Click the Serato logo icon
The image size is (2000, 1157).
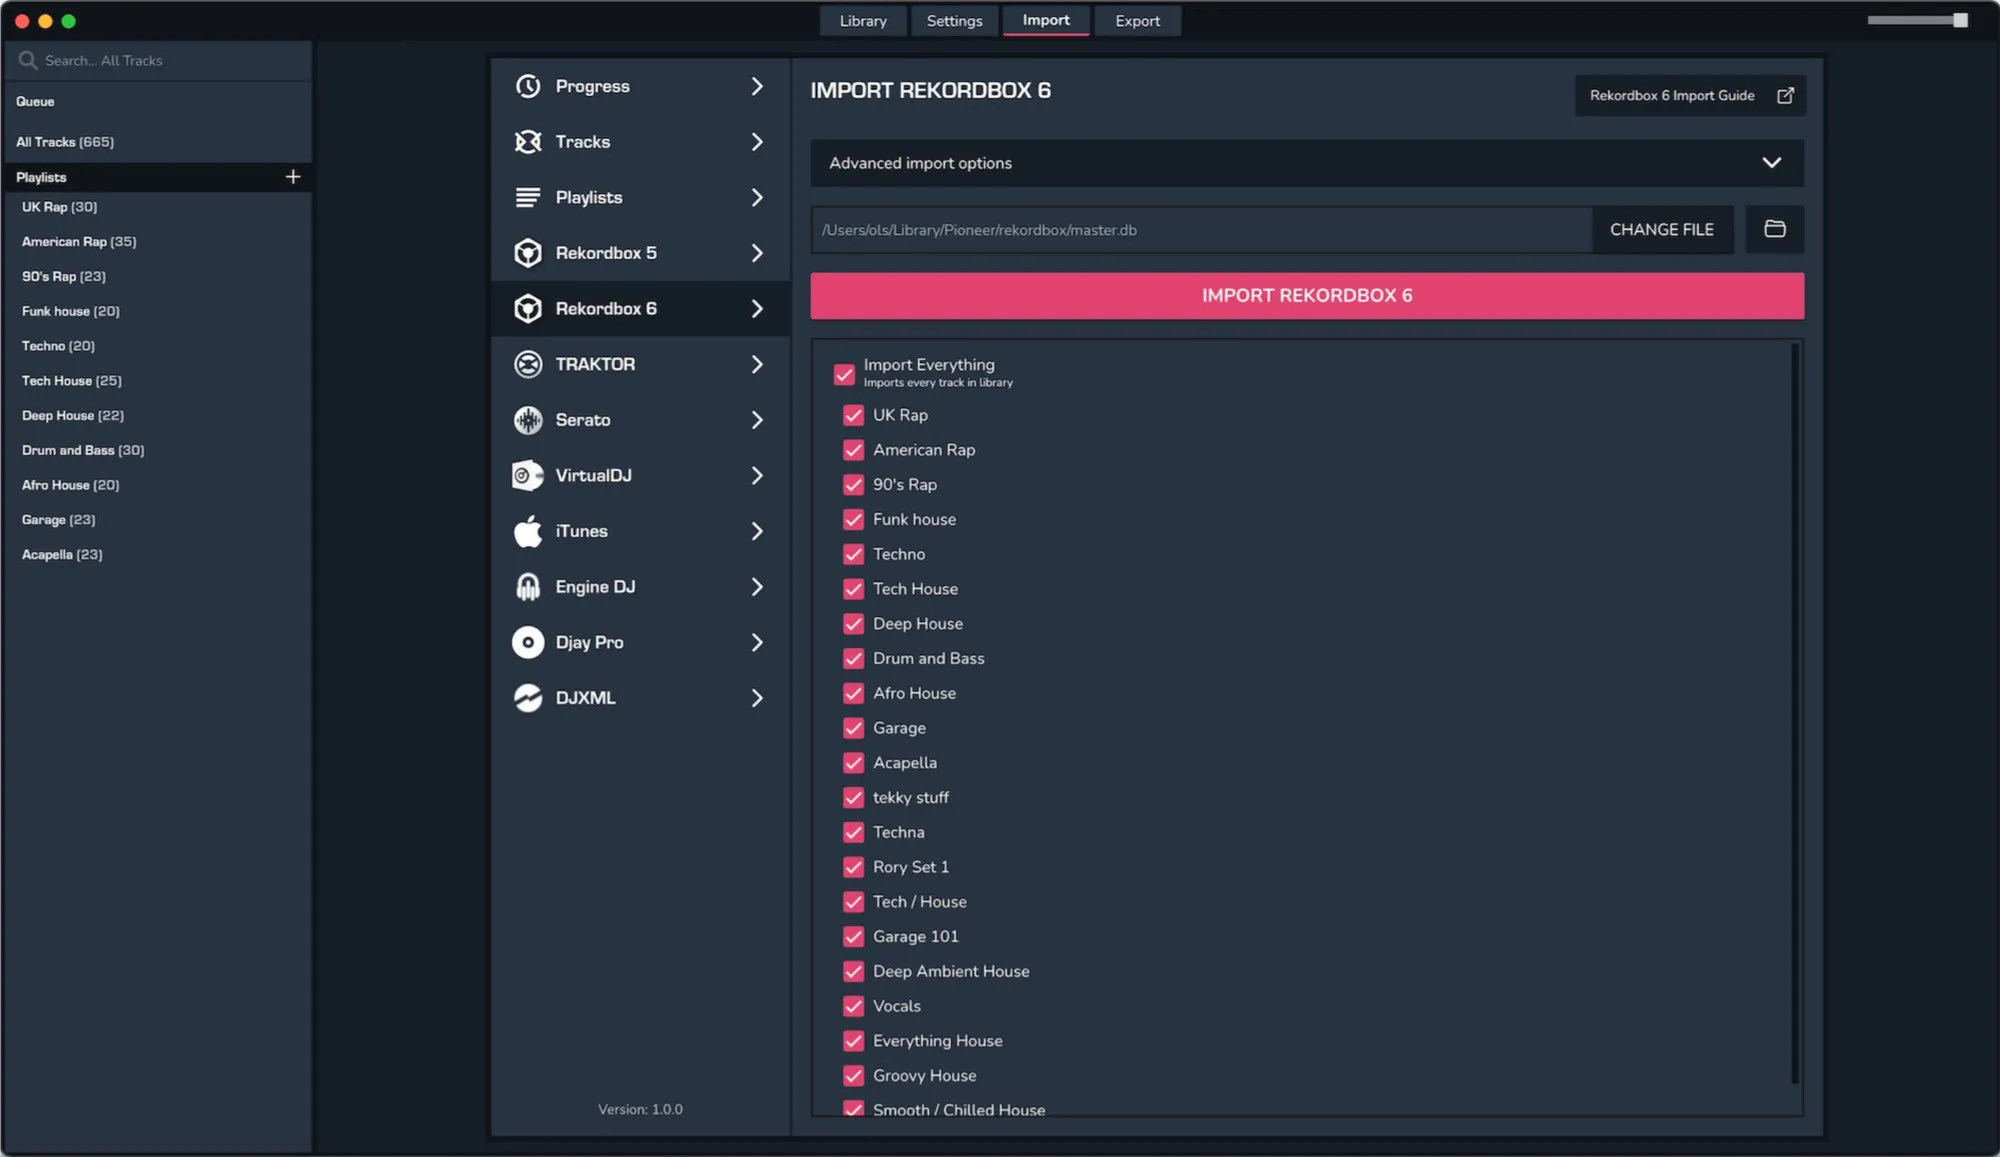[x=528, y=420]
